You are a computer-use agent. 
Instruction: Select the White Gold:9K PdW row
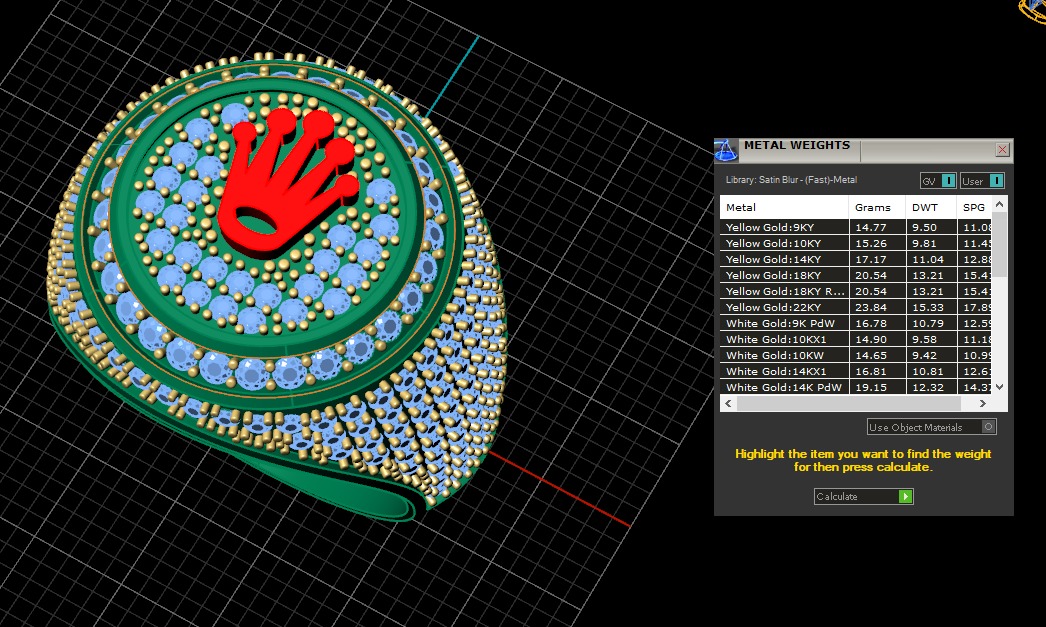tap(855, 324)
